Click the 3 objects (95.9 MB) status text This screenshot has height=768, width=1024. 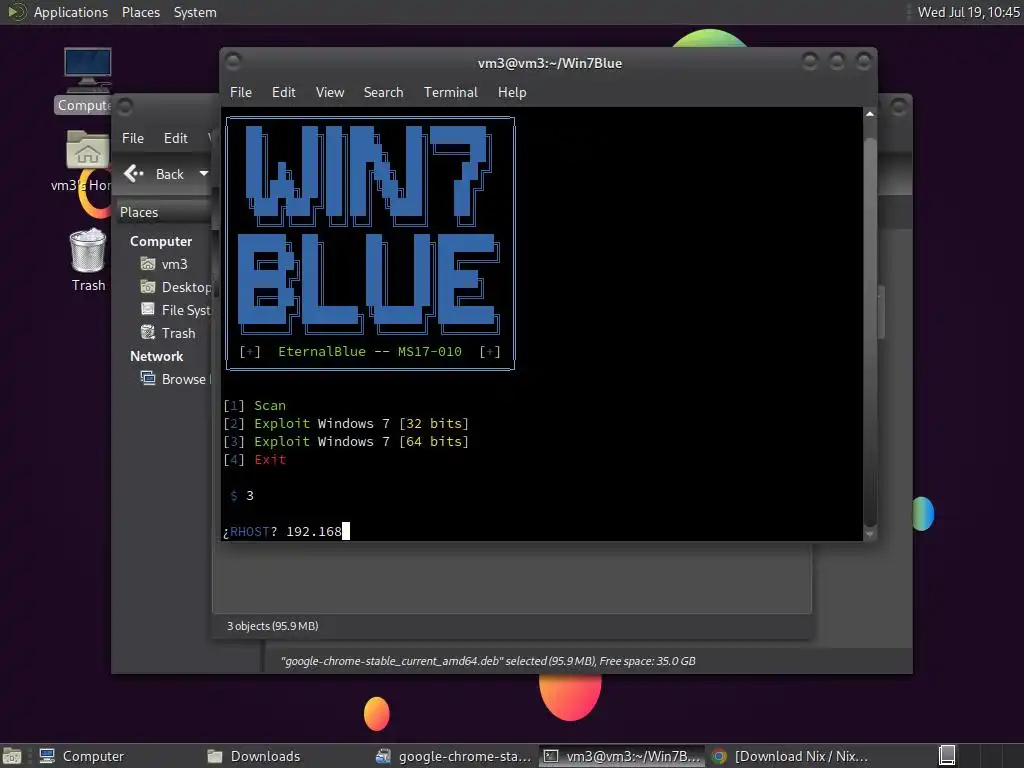pos(272,626)
